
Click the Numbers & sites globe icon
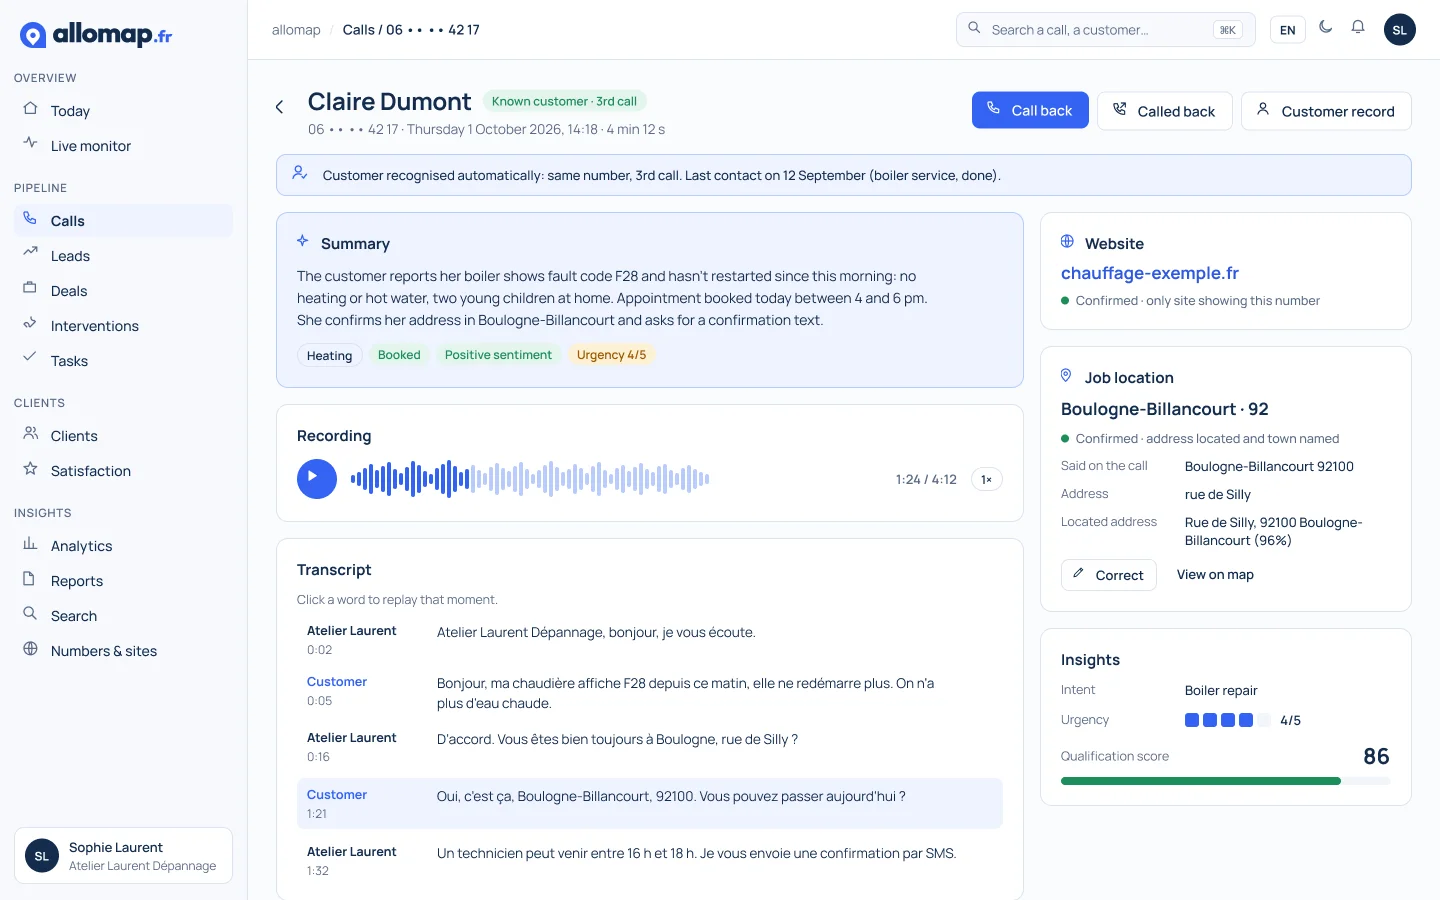tap(30, 649)
